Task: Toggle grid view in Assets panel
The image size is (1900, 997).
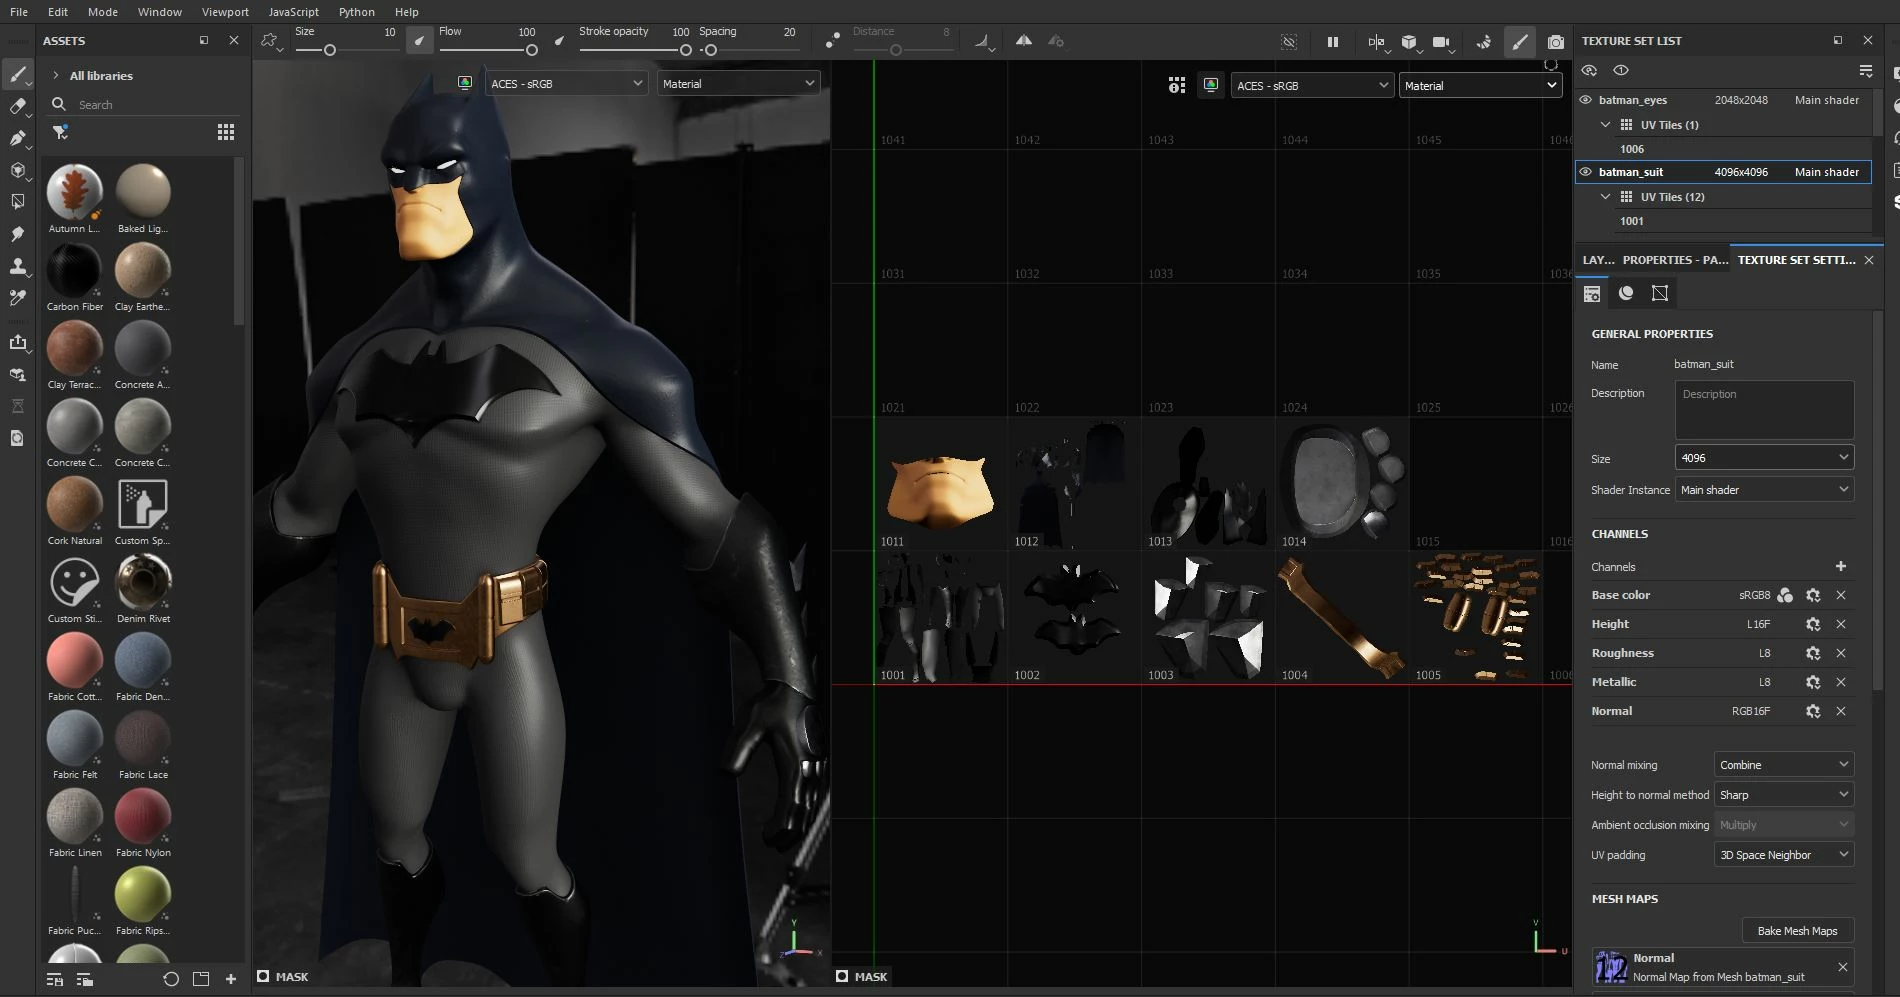Action: pyautogui.click(x=226, y=132)
